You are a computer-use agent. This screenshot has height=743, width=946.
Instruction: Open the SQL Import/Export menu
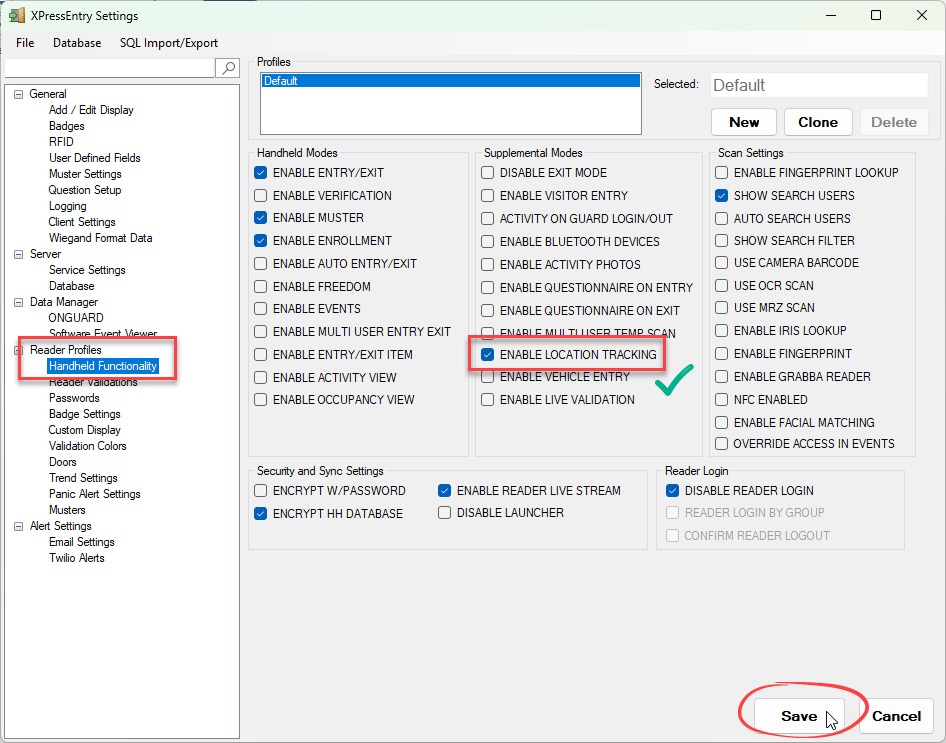tap(169, 43)
